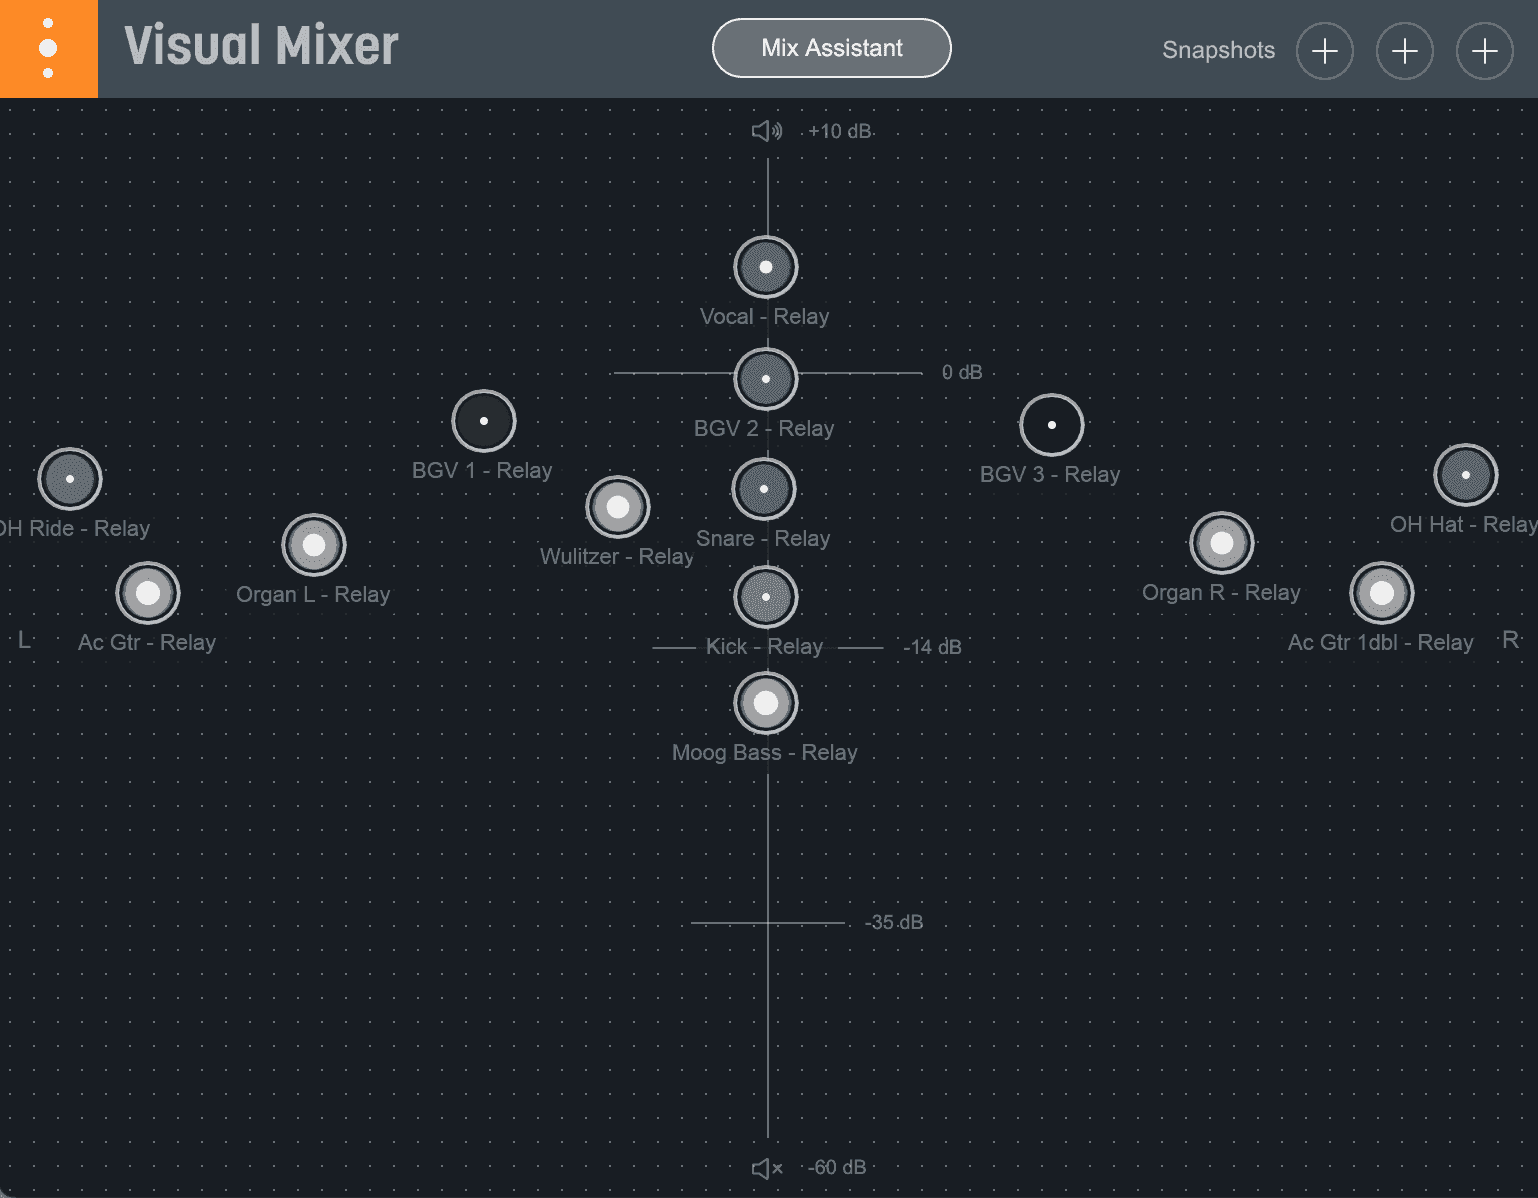Click the Wulitzer - Relay text label
The image size is (1538, 1198).
point(616,556)
